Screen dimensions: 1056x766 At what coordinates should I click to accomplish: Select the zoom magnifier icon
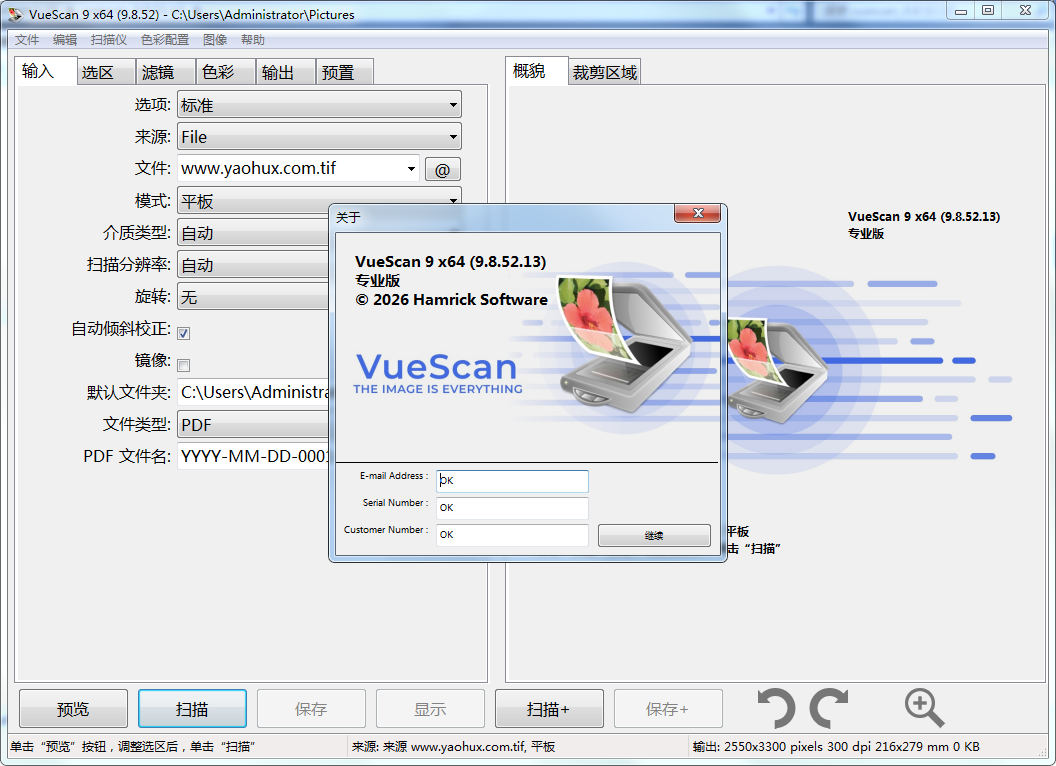[x=923, y=708]
